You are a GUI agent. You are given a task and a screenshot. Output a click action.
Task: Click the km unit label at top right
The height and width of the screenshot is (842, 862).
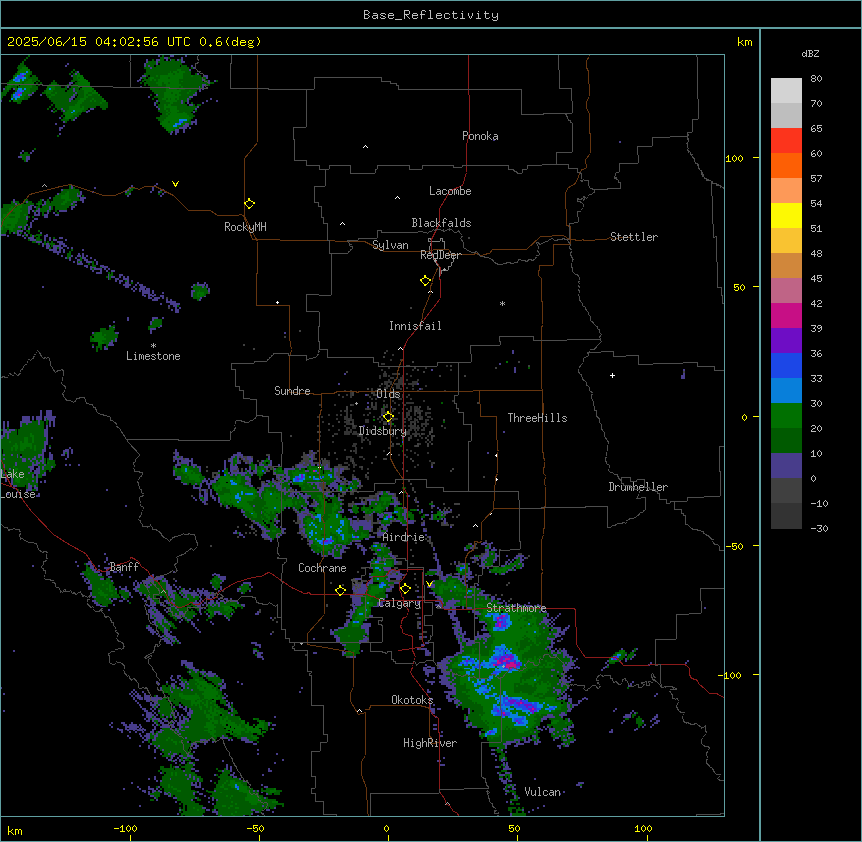(x=745, y=42)
